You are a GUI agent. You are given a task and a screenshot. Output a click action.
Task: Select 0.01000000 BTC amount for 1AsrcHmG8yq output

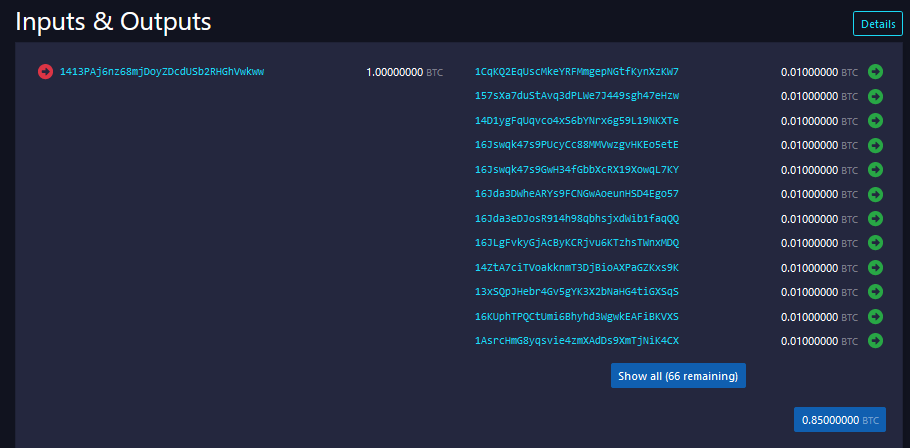(x=819, y=342)
